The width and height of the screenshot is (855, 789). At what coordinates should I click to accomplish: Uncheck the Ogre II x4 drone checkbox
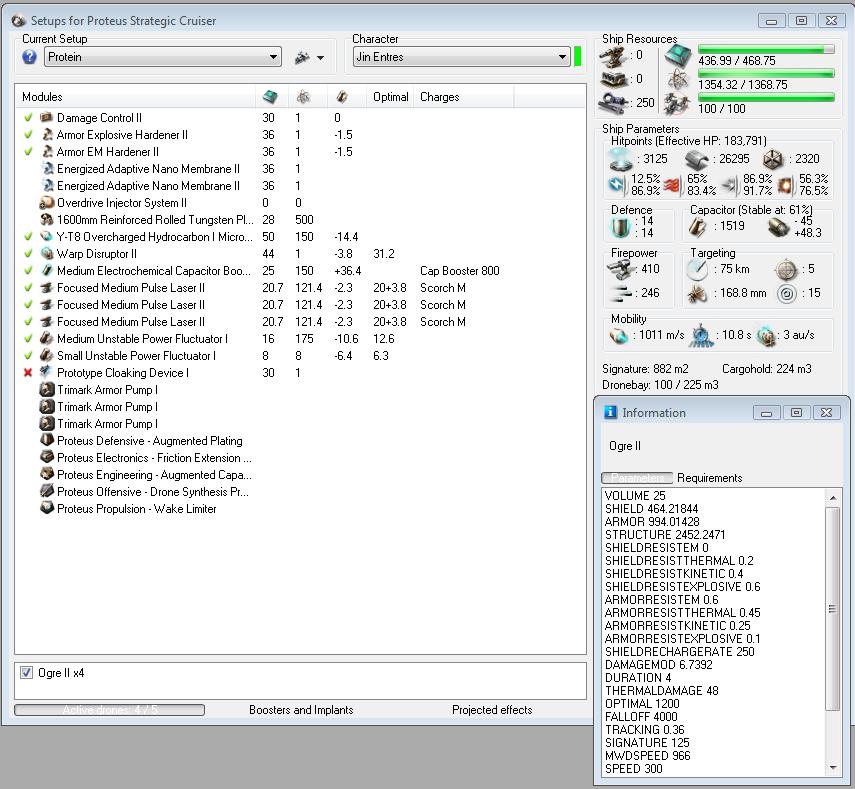[x=26, y=673]
